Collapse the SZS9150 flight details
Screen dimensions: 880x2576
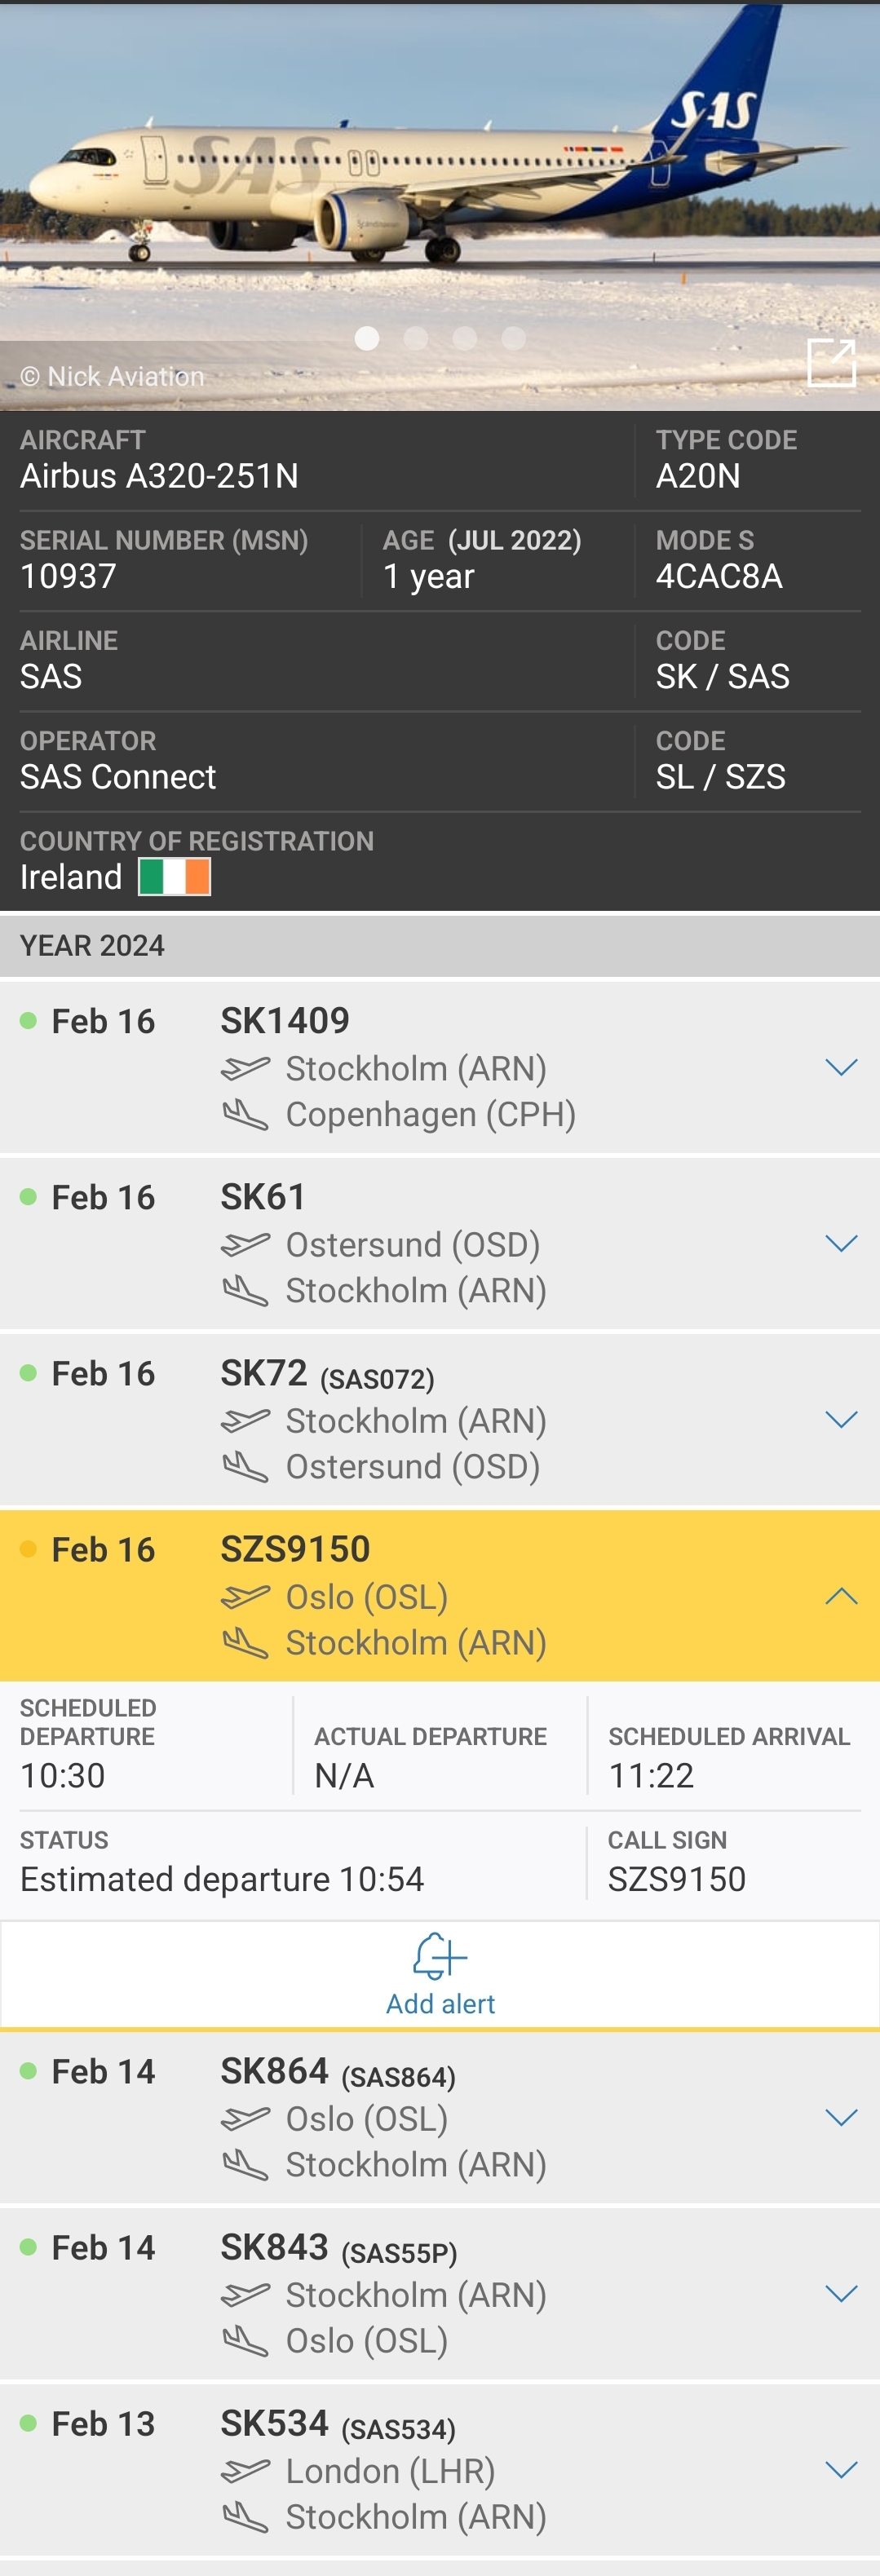[x=843, y=1594]
